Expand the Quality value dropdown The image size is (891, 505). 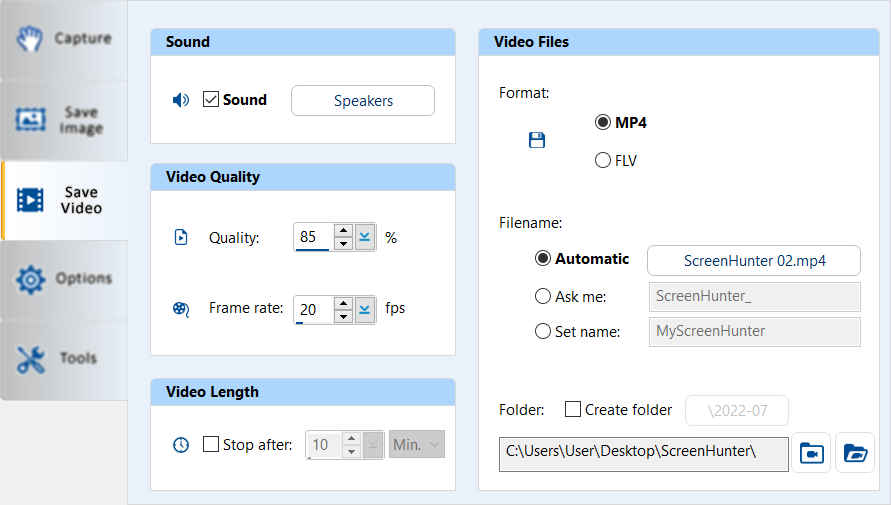coord(365,237)
